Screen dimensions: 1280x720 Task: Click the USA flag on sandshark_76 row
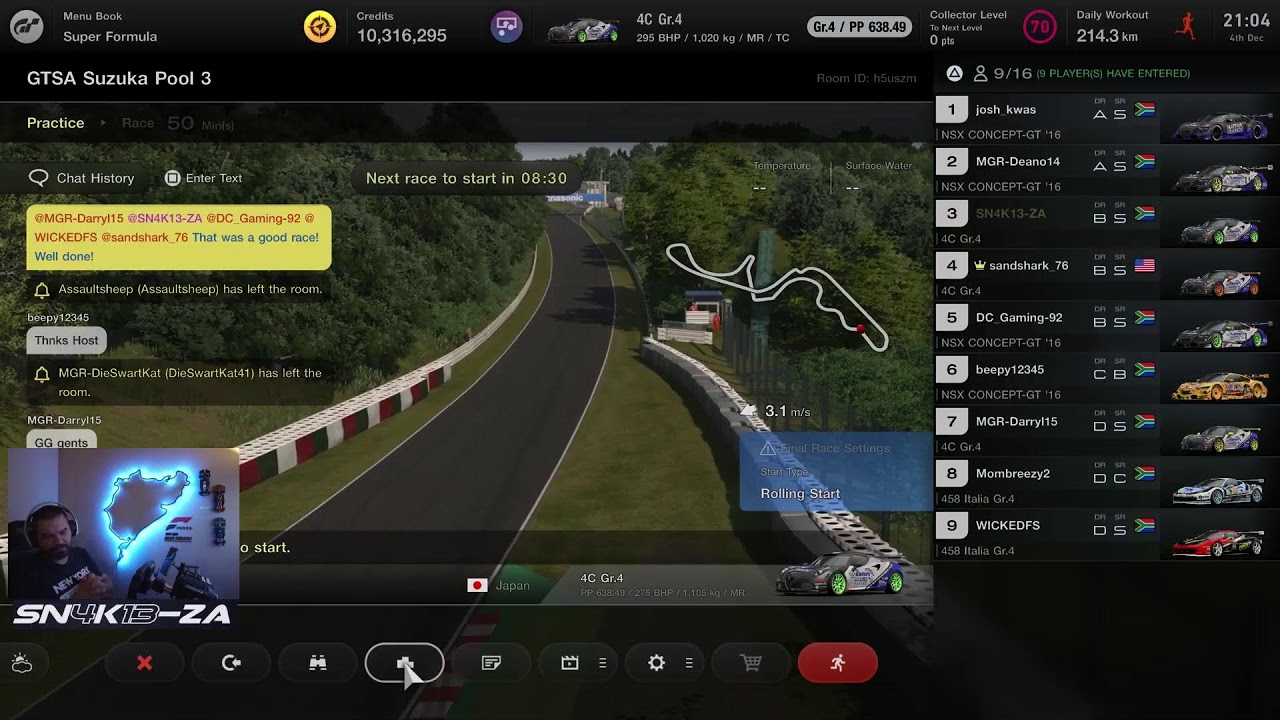click(x=1145, y=266)
